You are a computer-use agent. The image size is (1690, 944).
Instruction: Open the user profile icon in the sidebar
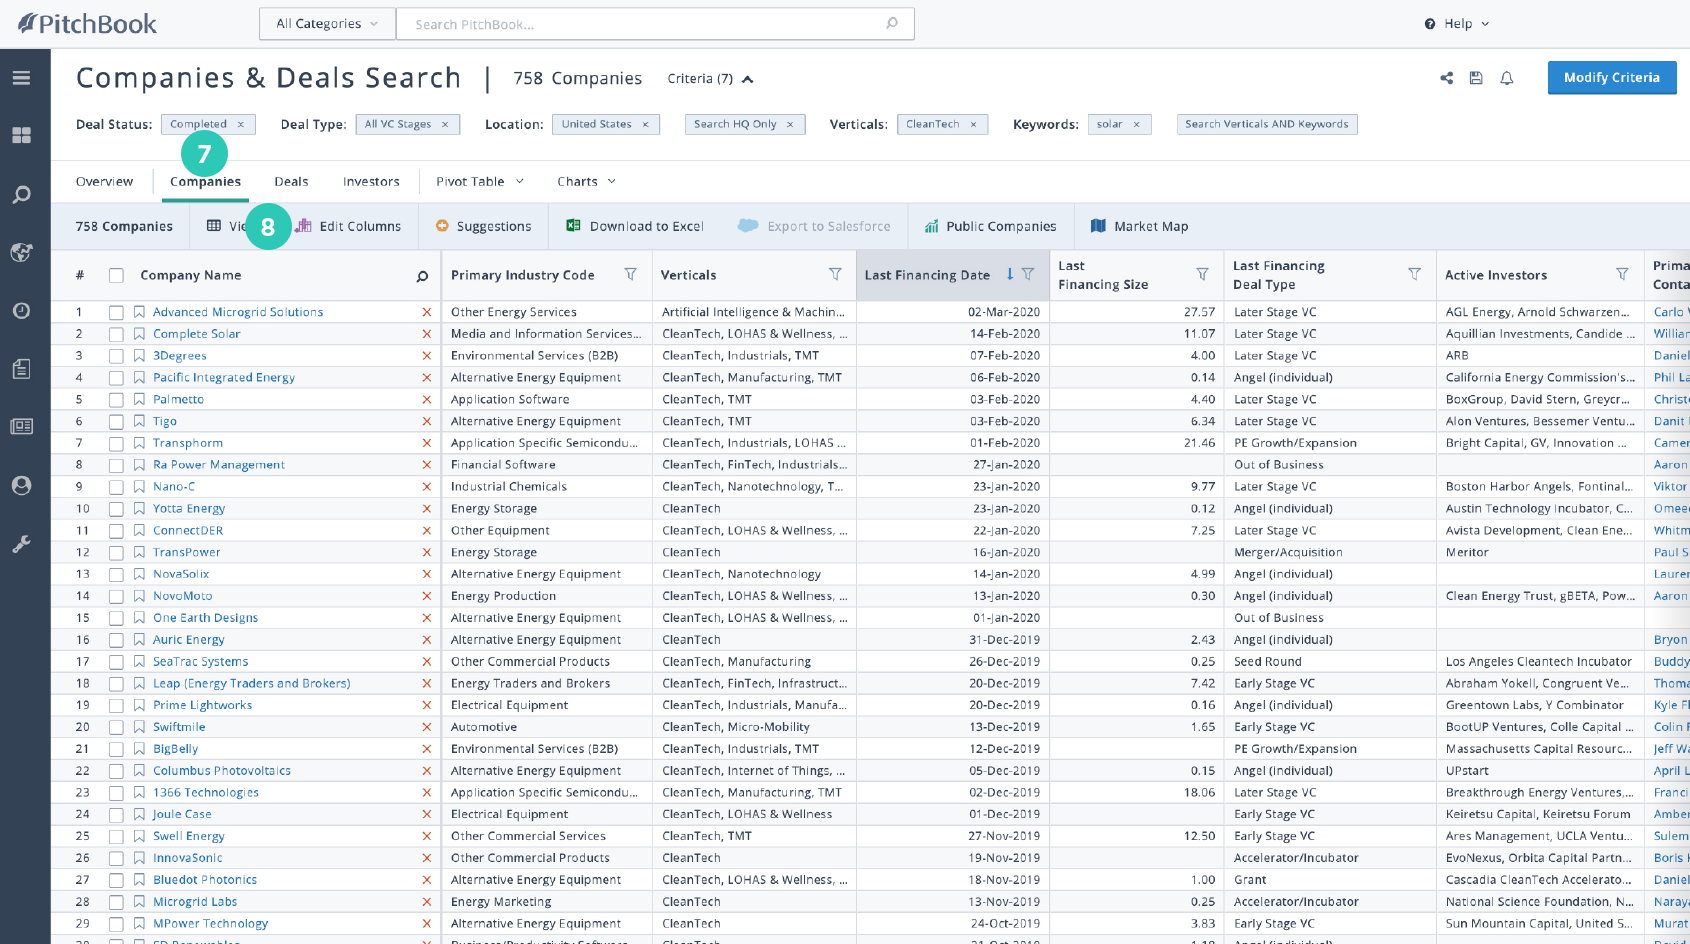(x=21, y=485)
